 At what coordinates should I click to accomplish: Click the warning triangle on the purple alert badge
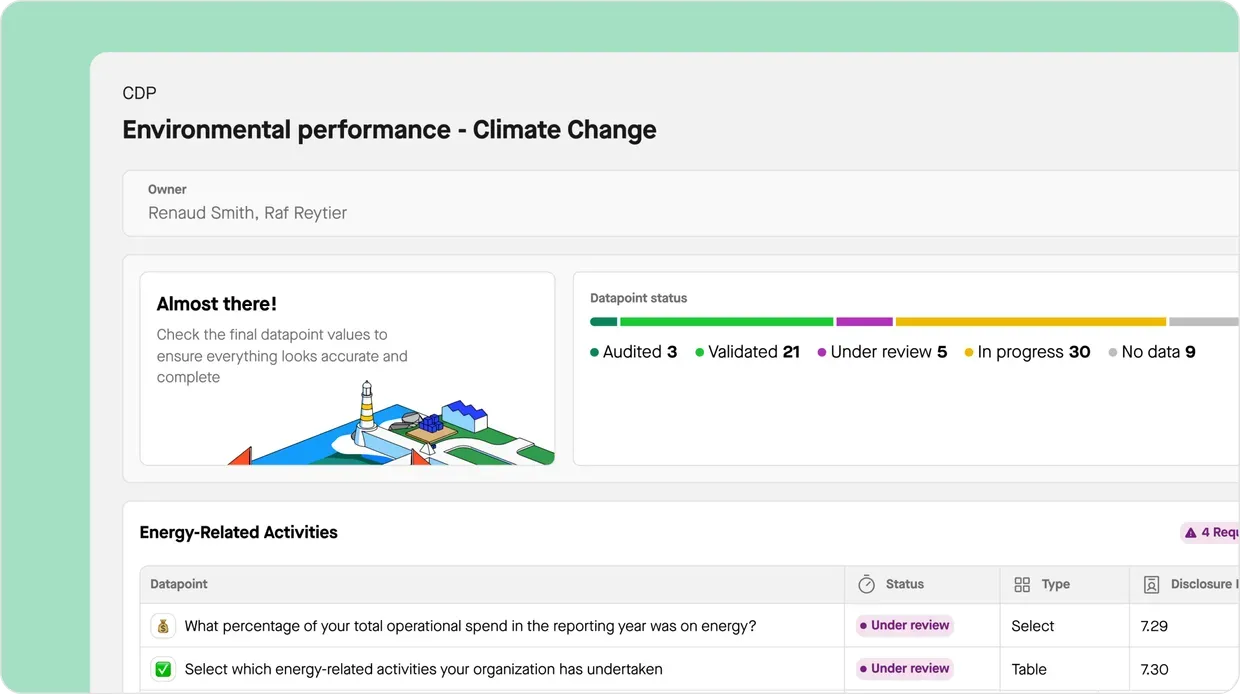[x=1190, y=532]
